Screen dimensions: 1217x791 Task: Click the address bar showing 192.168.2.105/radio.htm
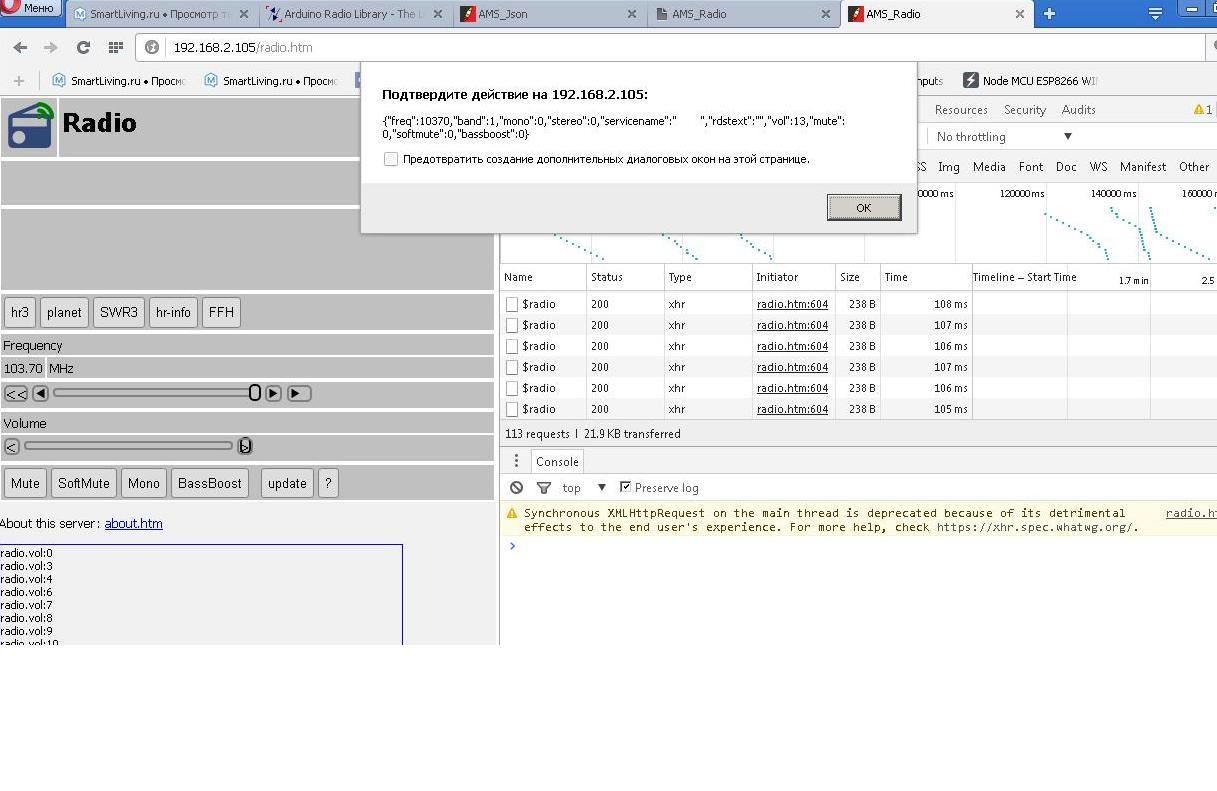pyautogui.click(x=600, y=47)
